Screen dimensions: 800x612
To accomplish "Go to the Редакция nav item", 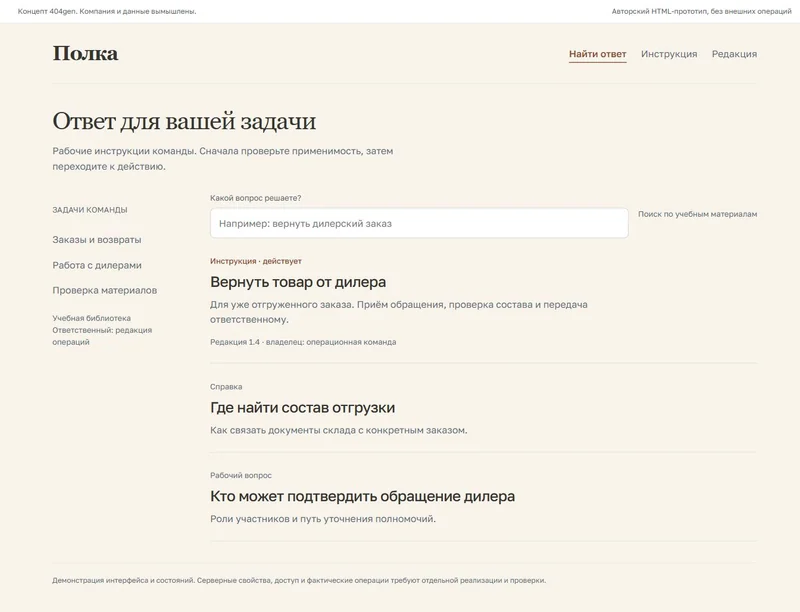I will (x=734, y=54).
